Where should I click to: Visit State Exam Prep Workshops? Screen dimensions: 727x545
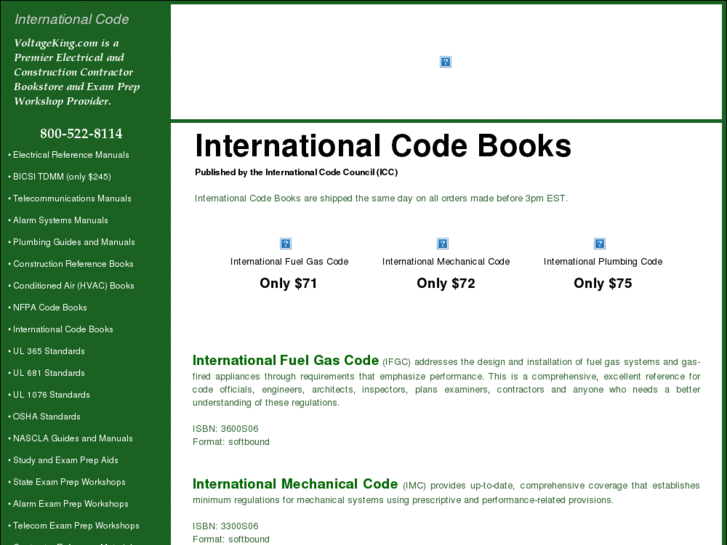[x=69, y=482]
